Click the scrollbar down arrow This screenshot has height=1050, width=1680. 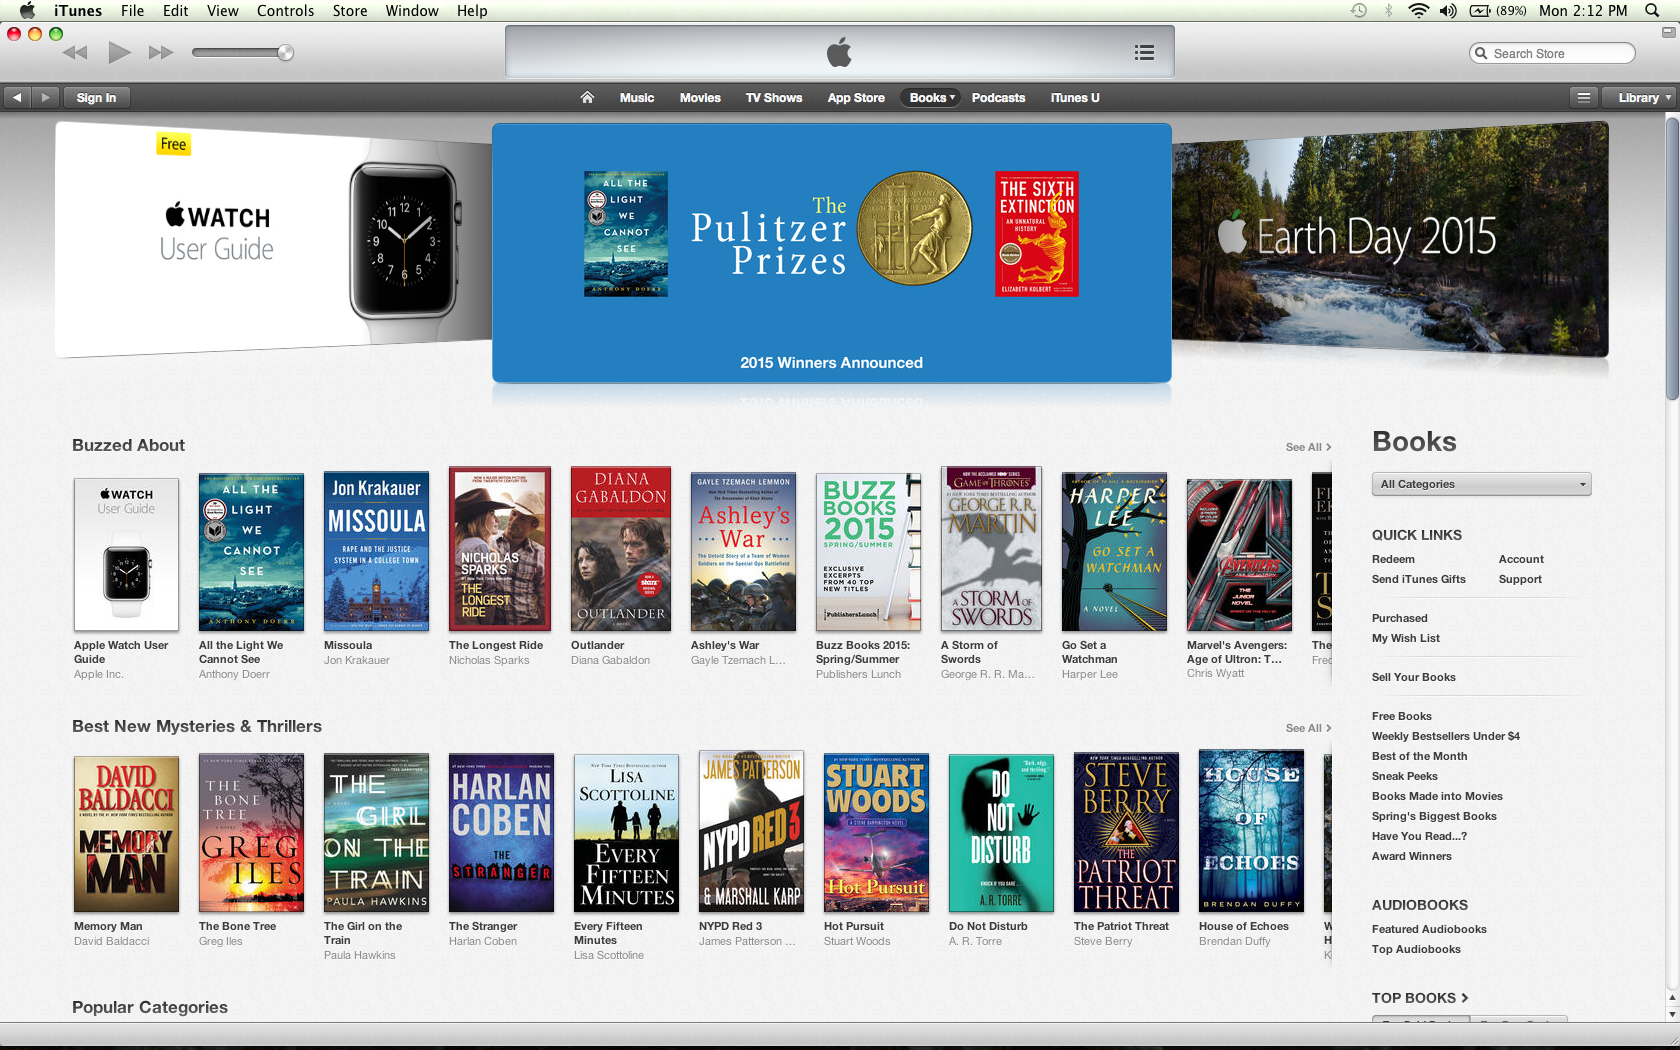pos(1672,1014)
